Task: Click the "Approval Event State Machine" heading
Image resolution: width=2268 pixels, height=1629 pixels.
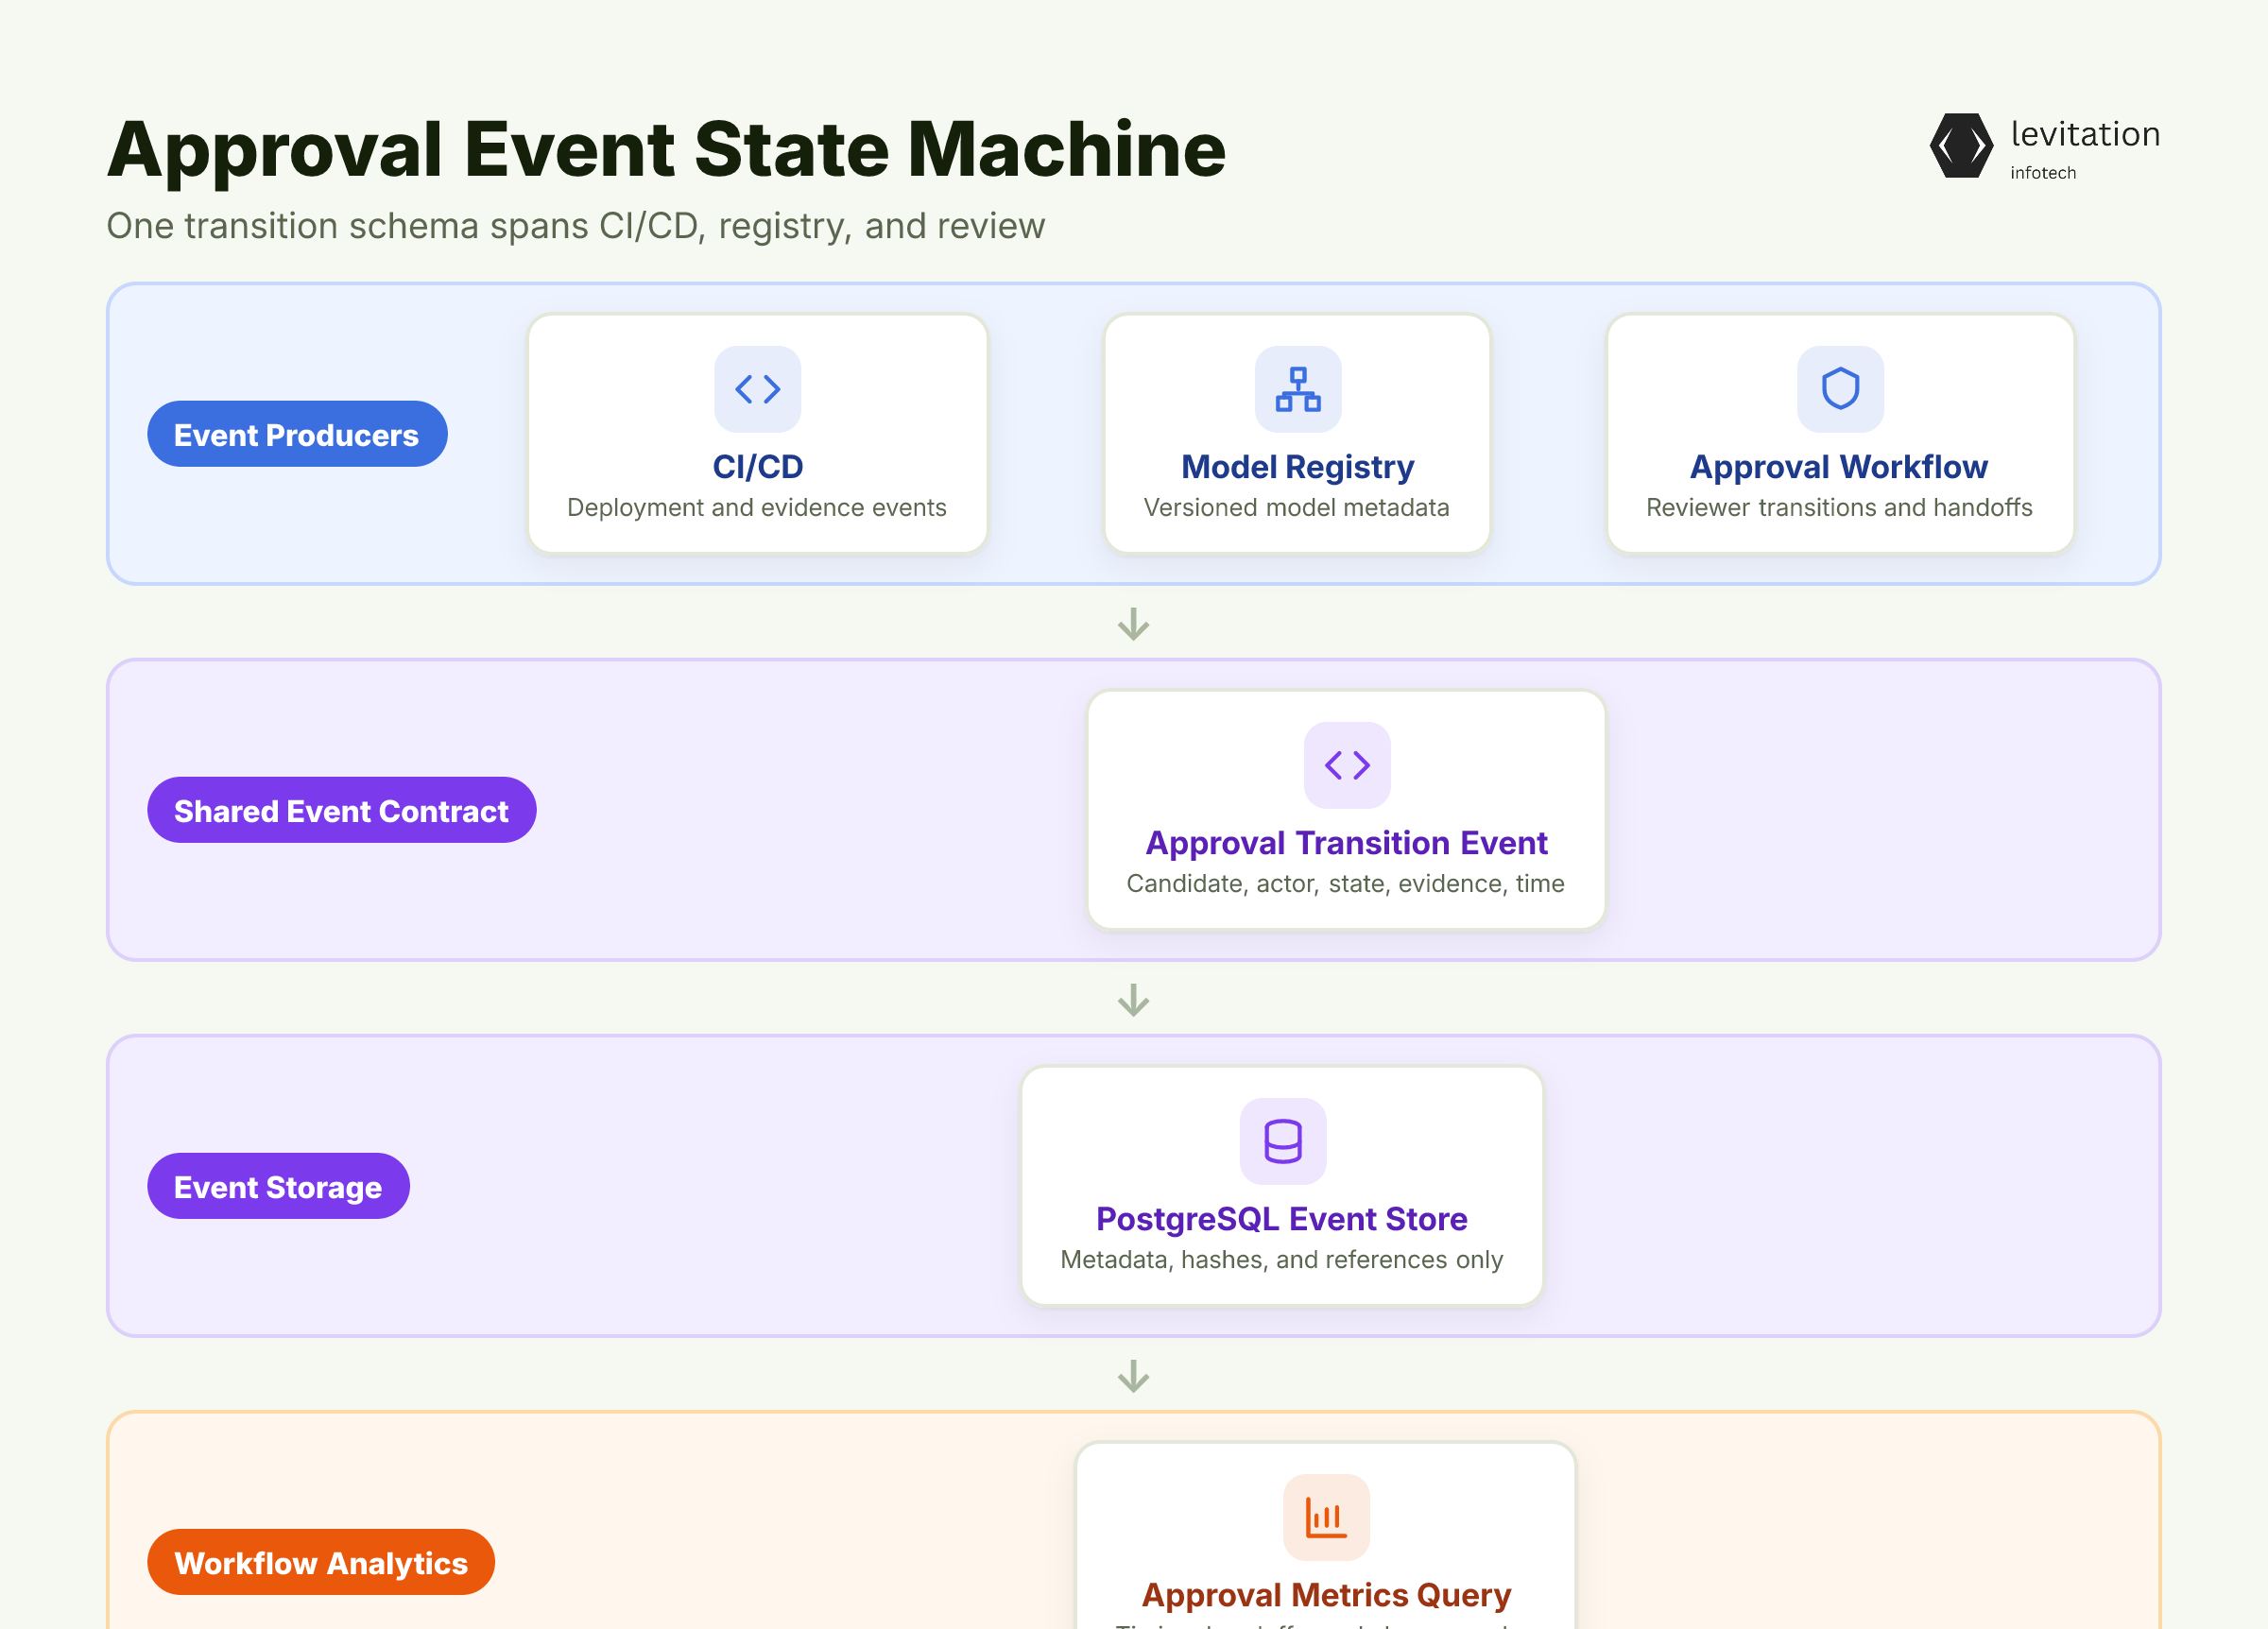Action: (x=667, y=150)
